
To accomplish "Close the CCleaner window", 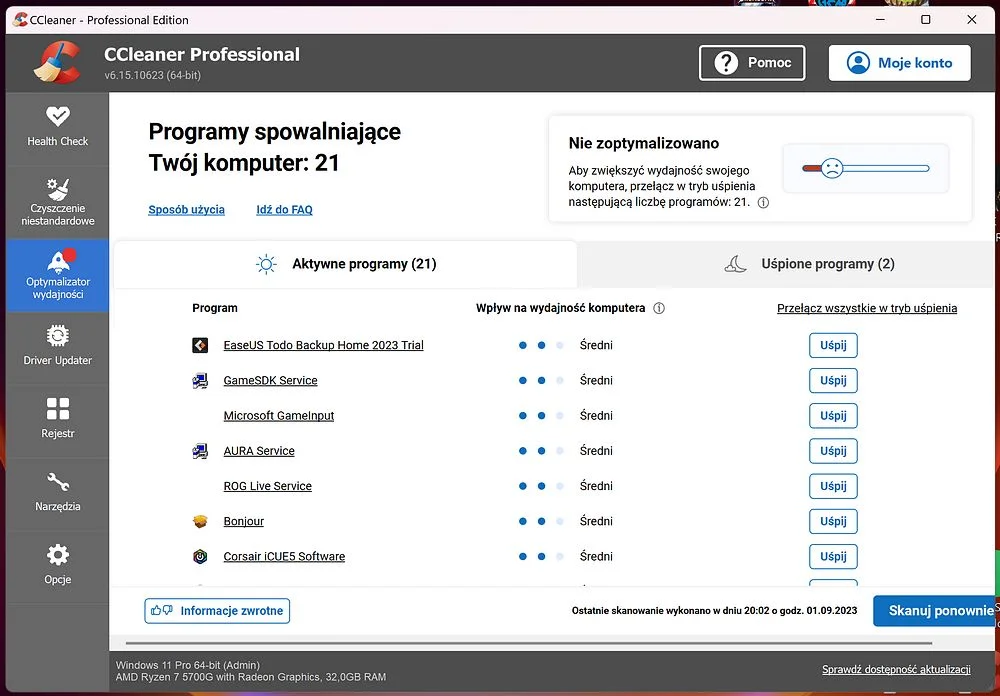I will 972,20.
